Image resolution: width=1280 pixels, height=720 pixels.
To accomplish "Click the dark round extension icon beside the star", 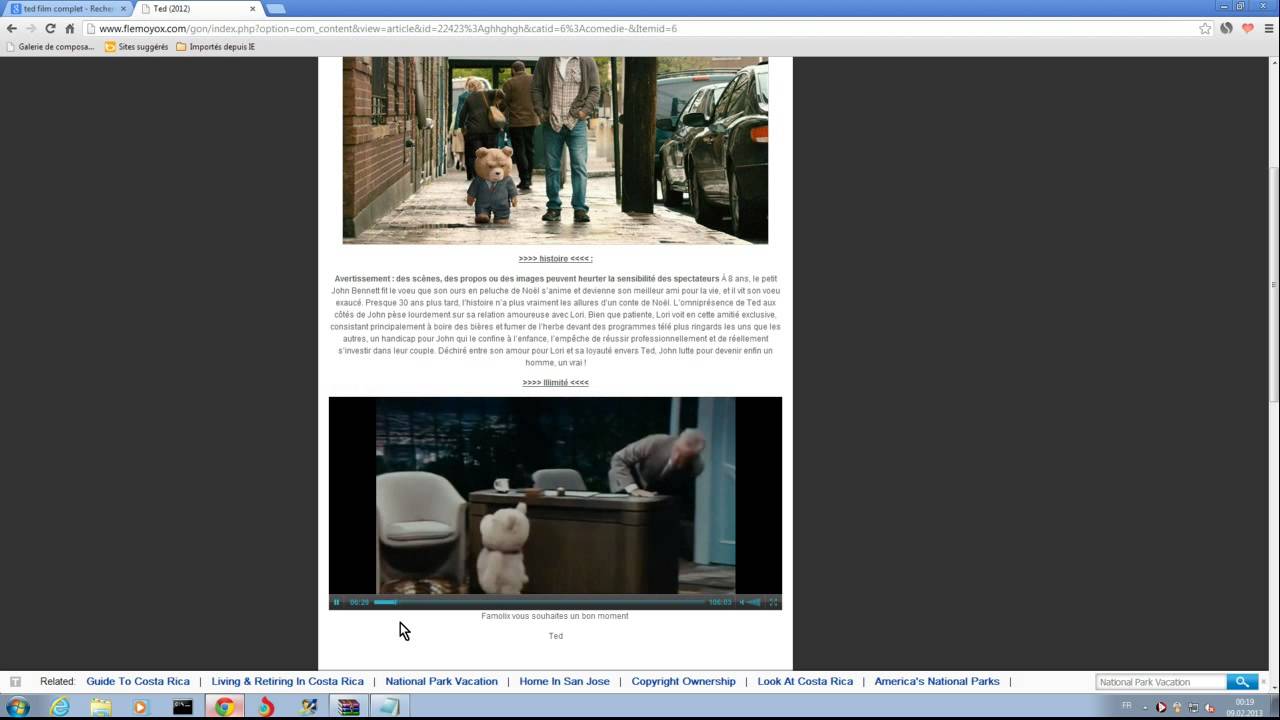I will 1227,28.
